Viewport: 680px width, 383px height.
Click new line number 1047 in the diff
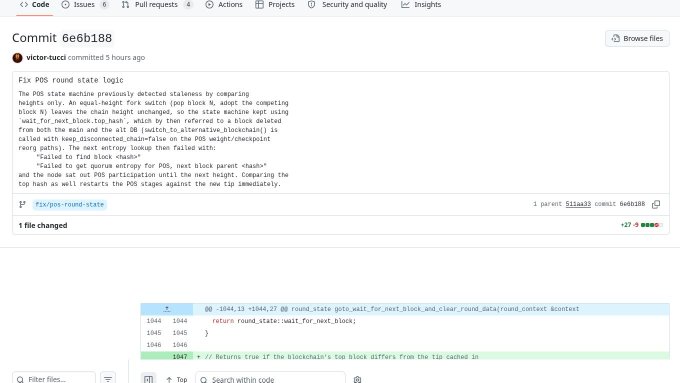180,357
